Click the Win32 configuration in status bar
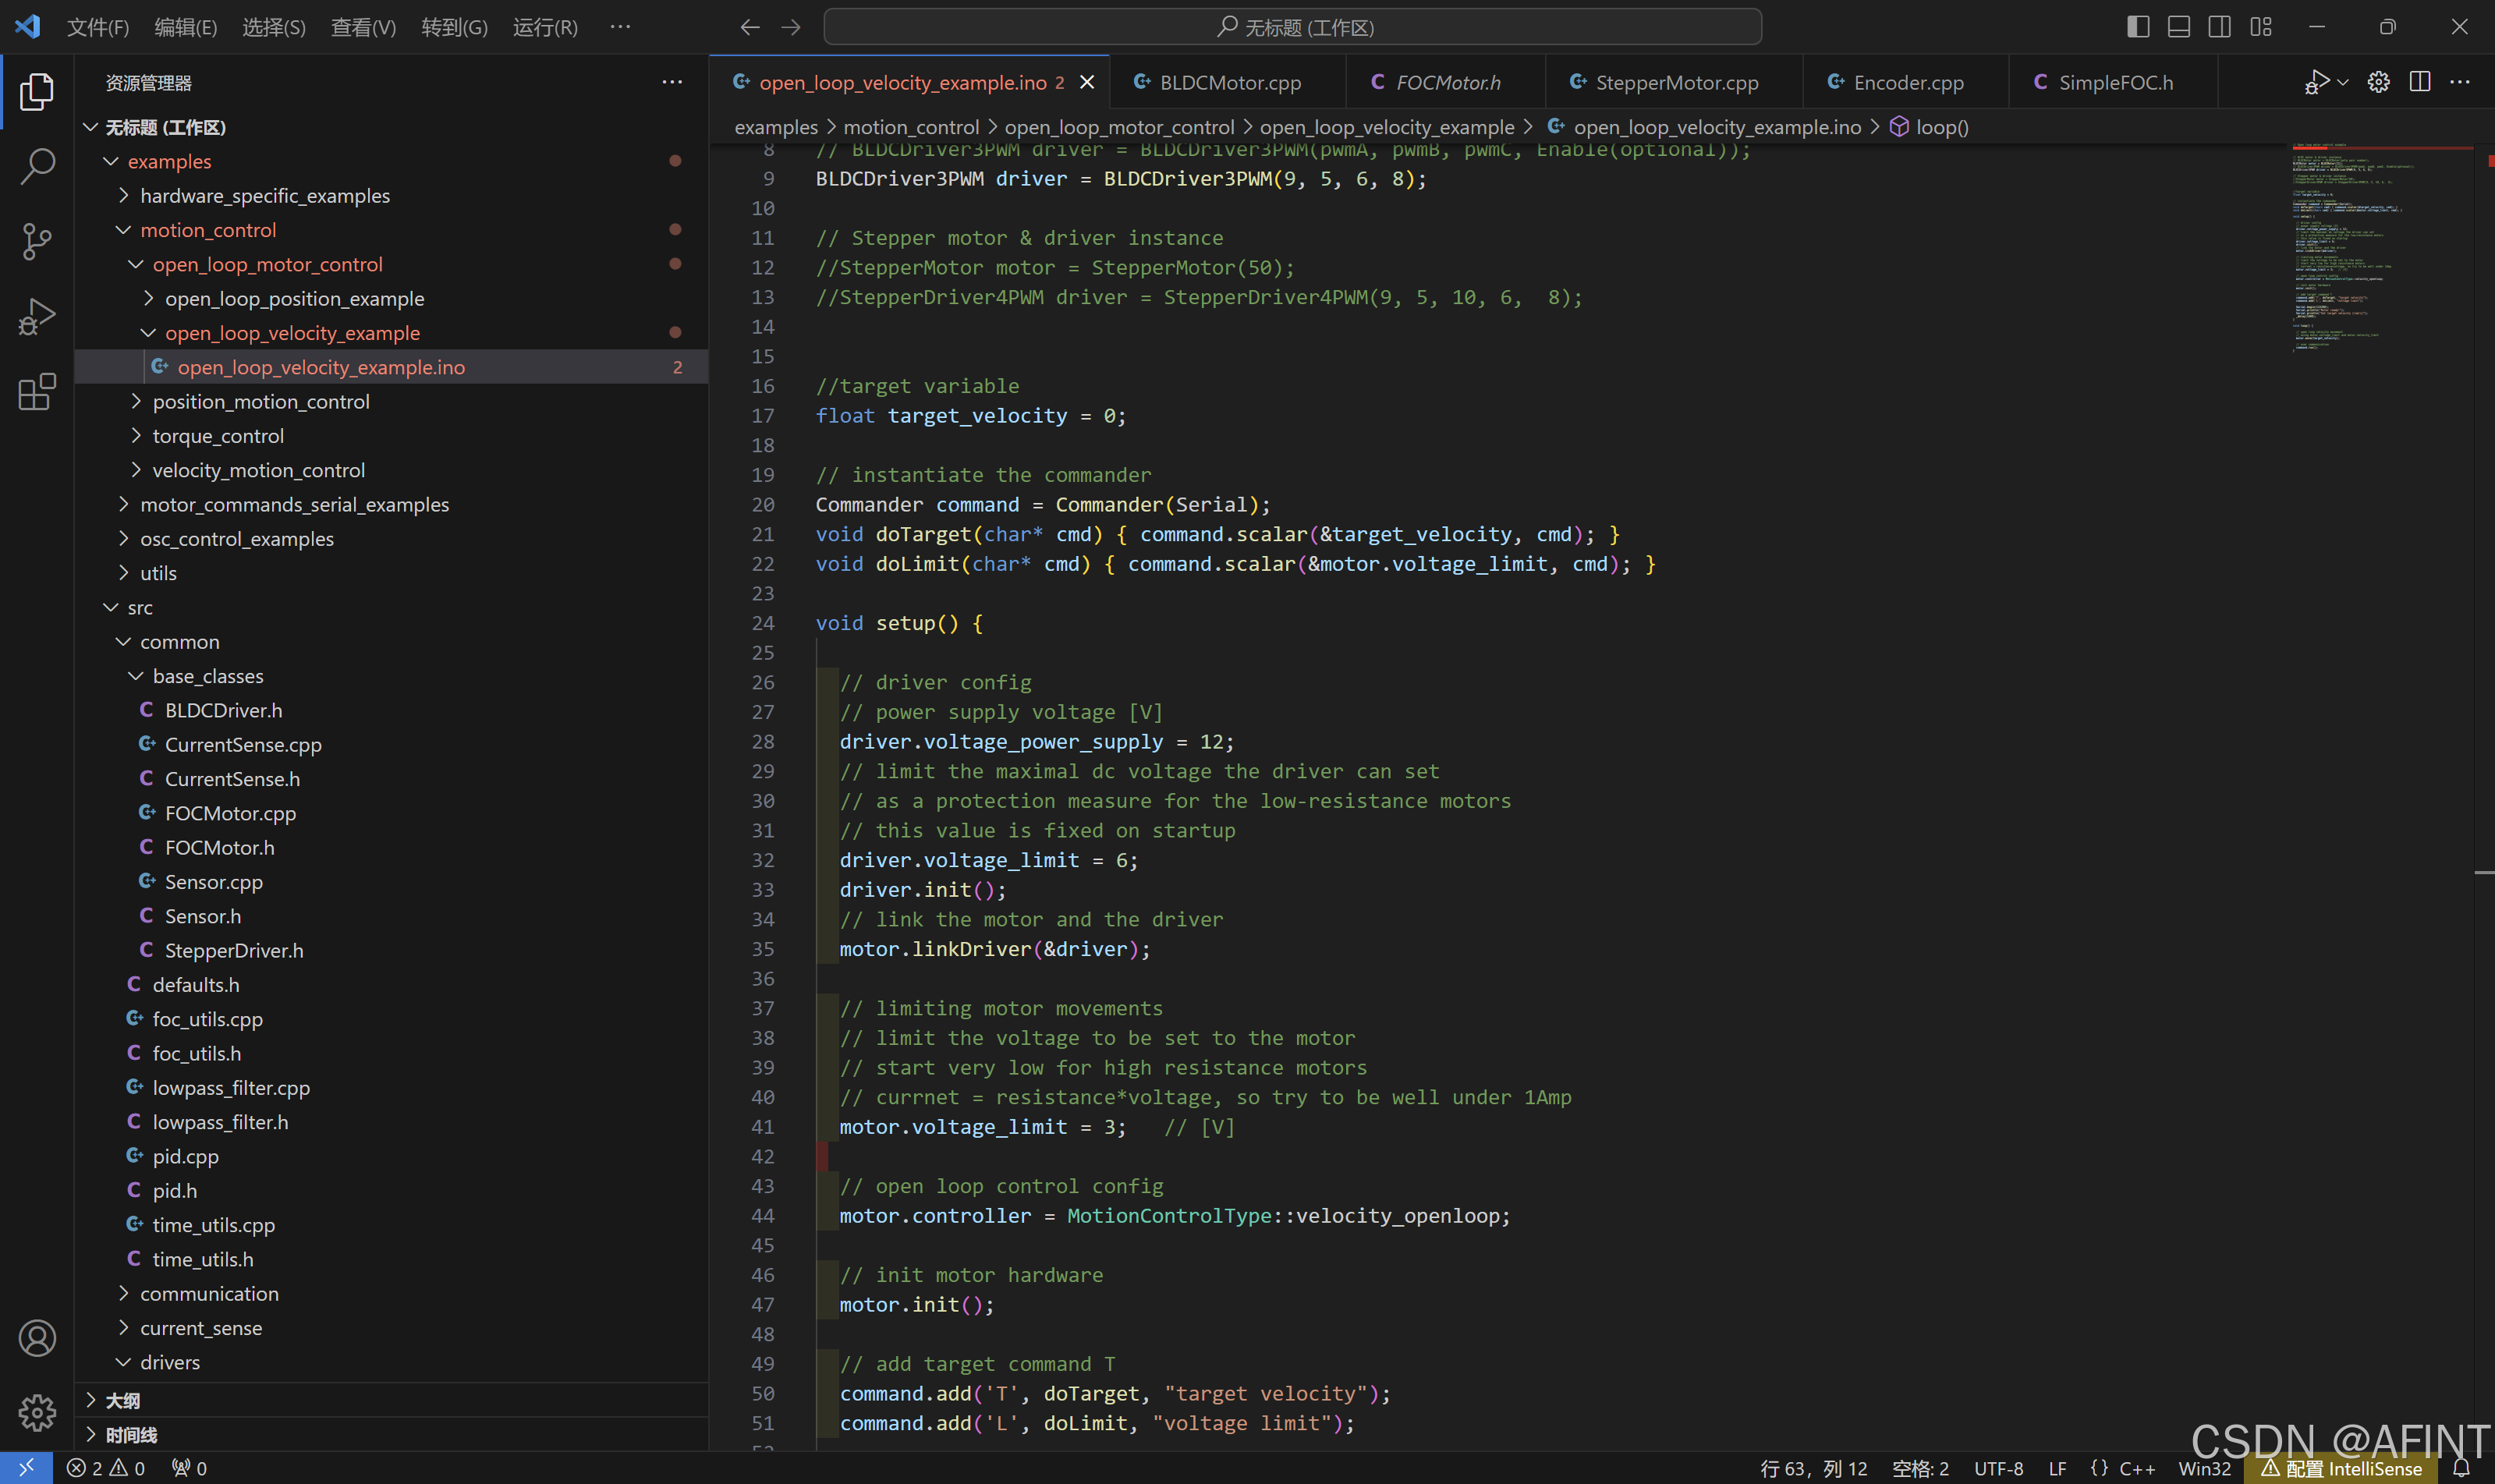Viewport: 2495px width, 1484px height. (2204, 1468)
